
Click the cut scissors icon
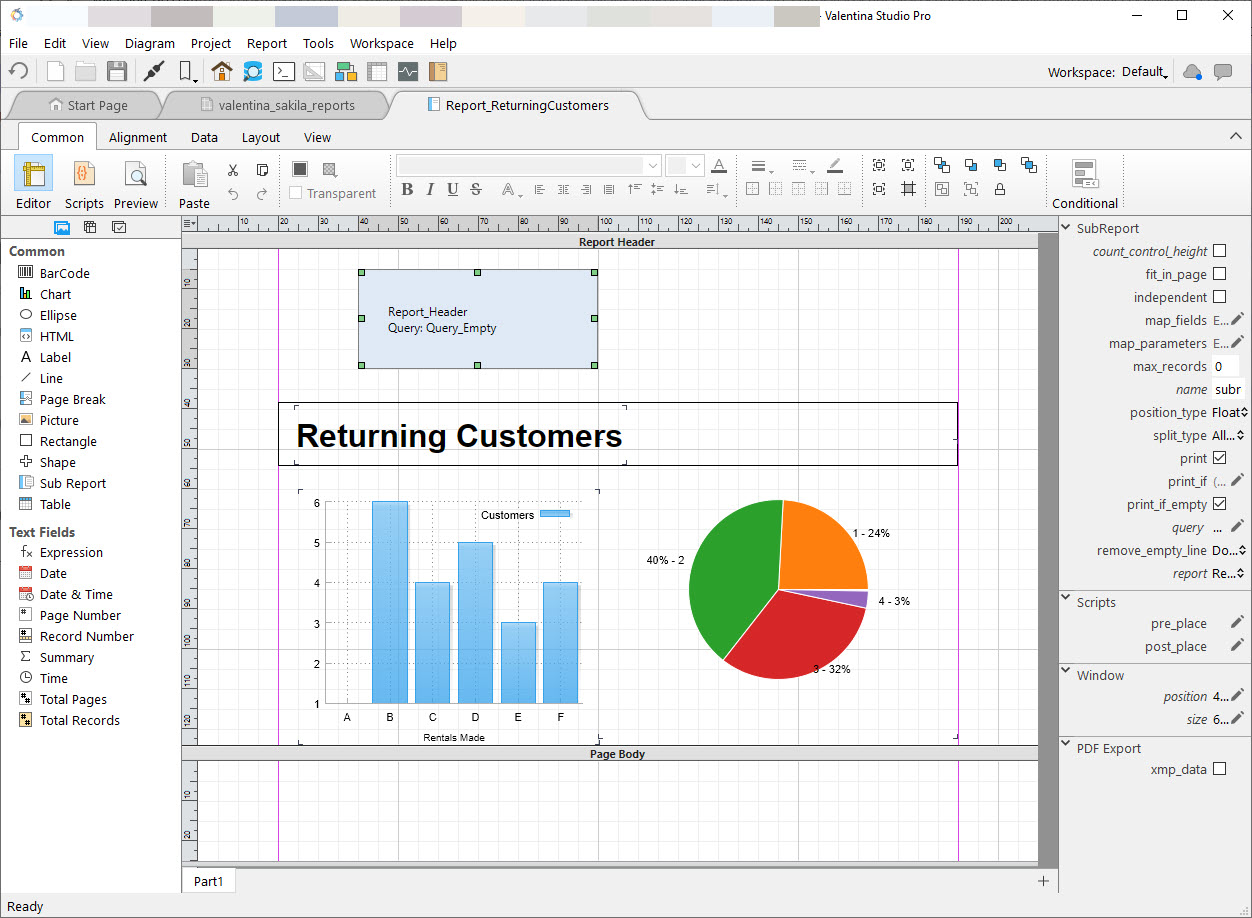point(233,170)
